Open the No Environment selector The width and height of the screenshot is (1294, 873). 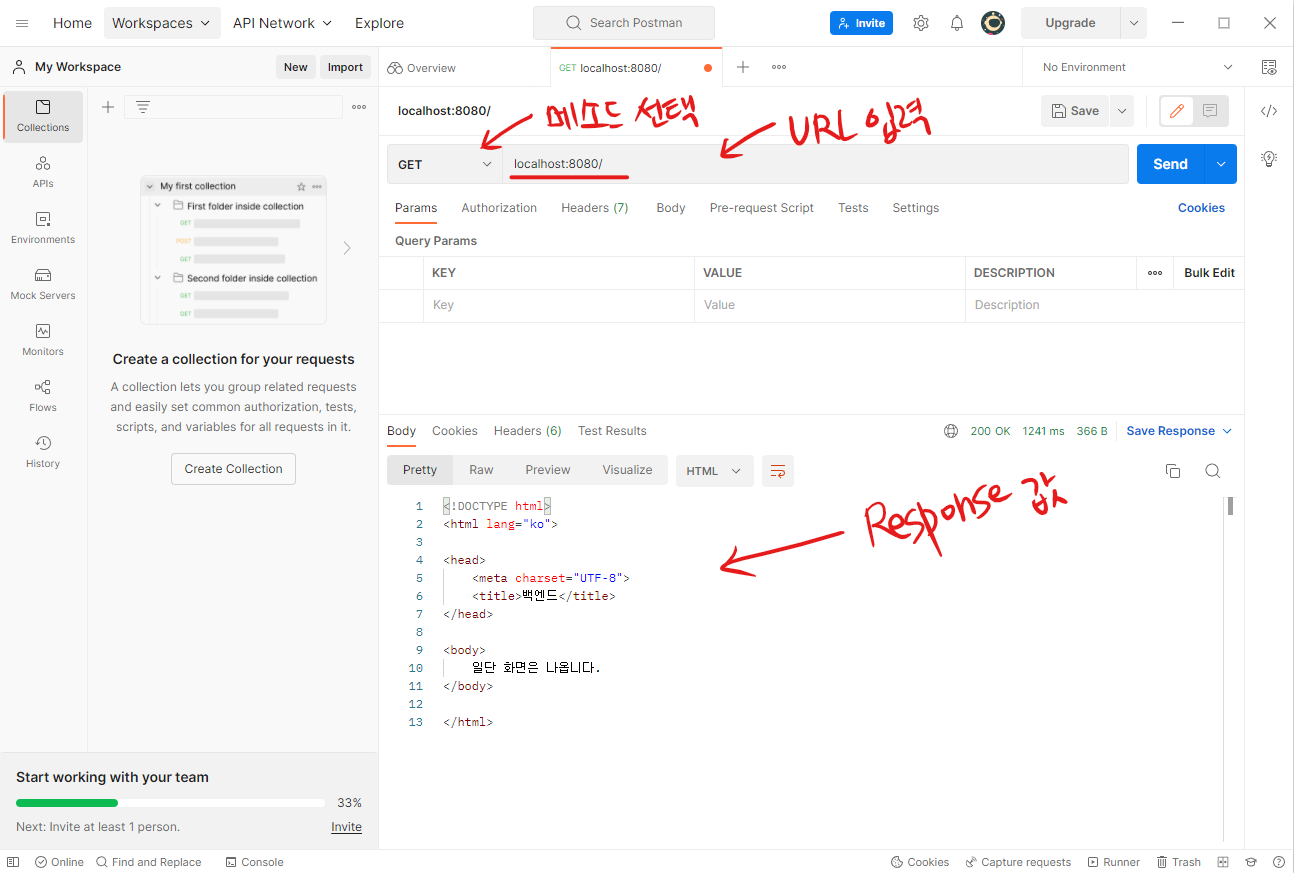coord(1138,67)
